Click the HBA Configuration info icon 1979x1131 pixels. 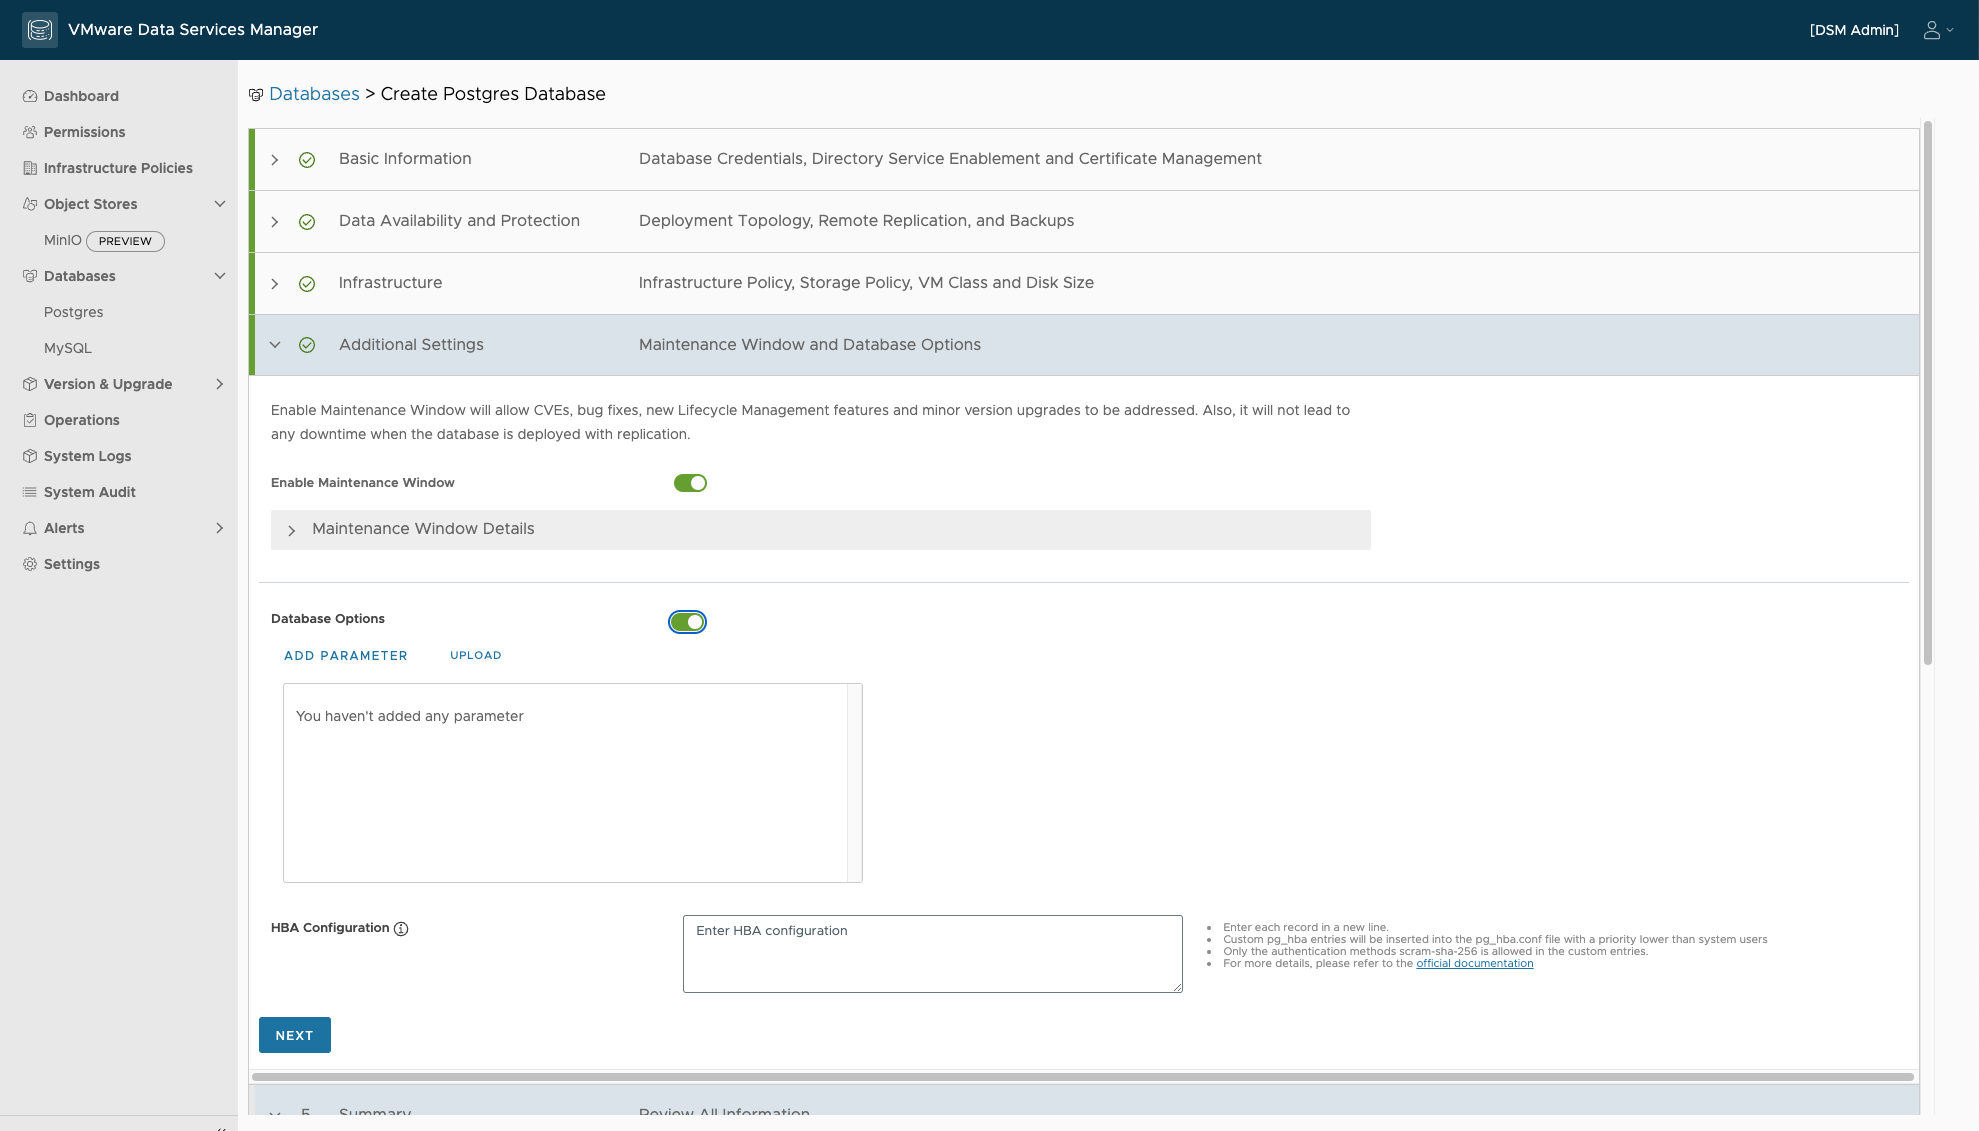point(401,929)
